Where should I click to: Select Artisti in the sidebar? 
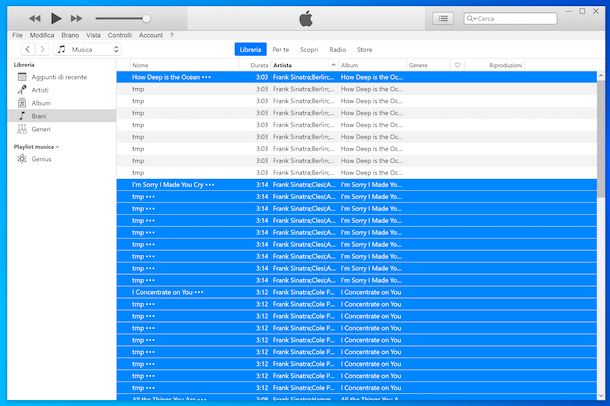click(62, 90)
